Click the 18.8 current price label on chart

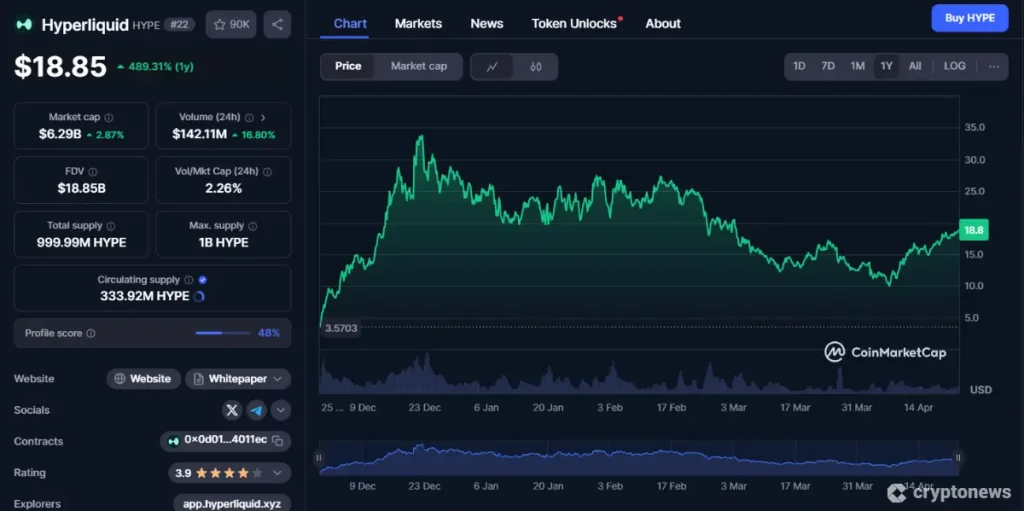coord(974,230)
